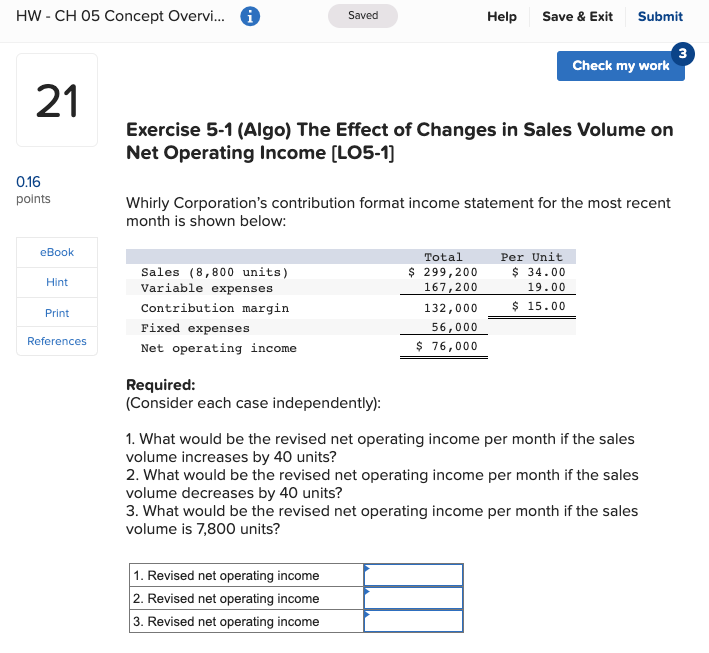Image resolution: width=709 pixels, height=653 pixels.
Task: Submit the assignment
Action: [660, 17]
